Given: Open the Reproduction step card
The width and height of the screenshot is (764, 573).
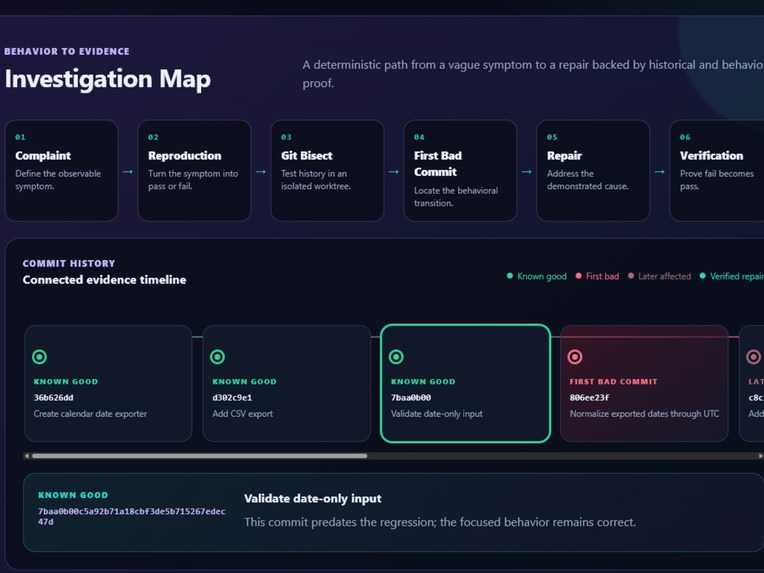Looking at the screenshot, I should point(194,171).
